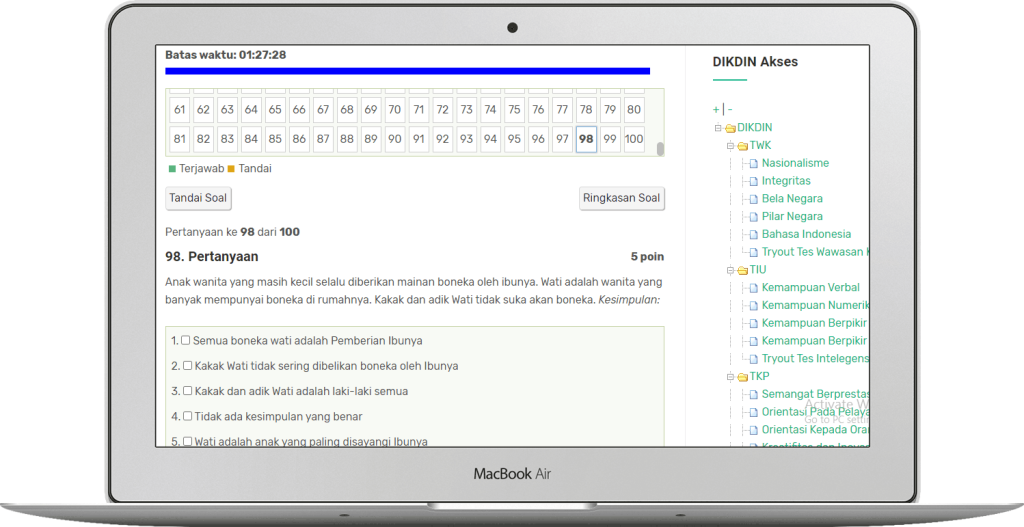The width and height of the screenshot is (1024, 527).
Task: Open the Bela Negara topic
Action: click(x=792, y=198)
